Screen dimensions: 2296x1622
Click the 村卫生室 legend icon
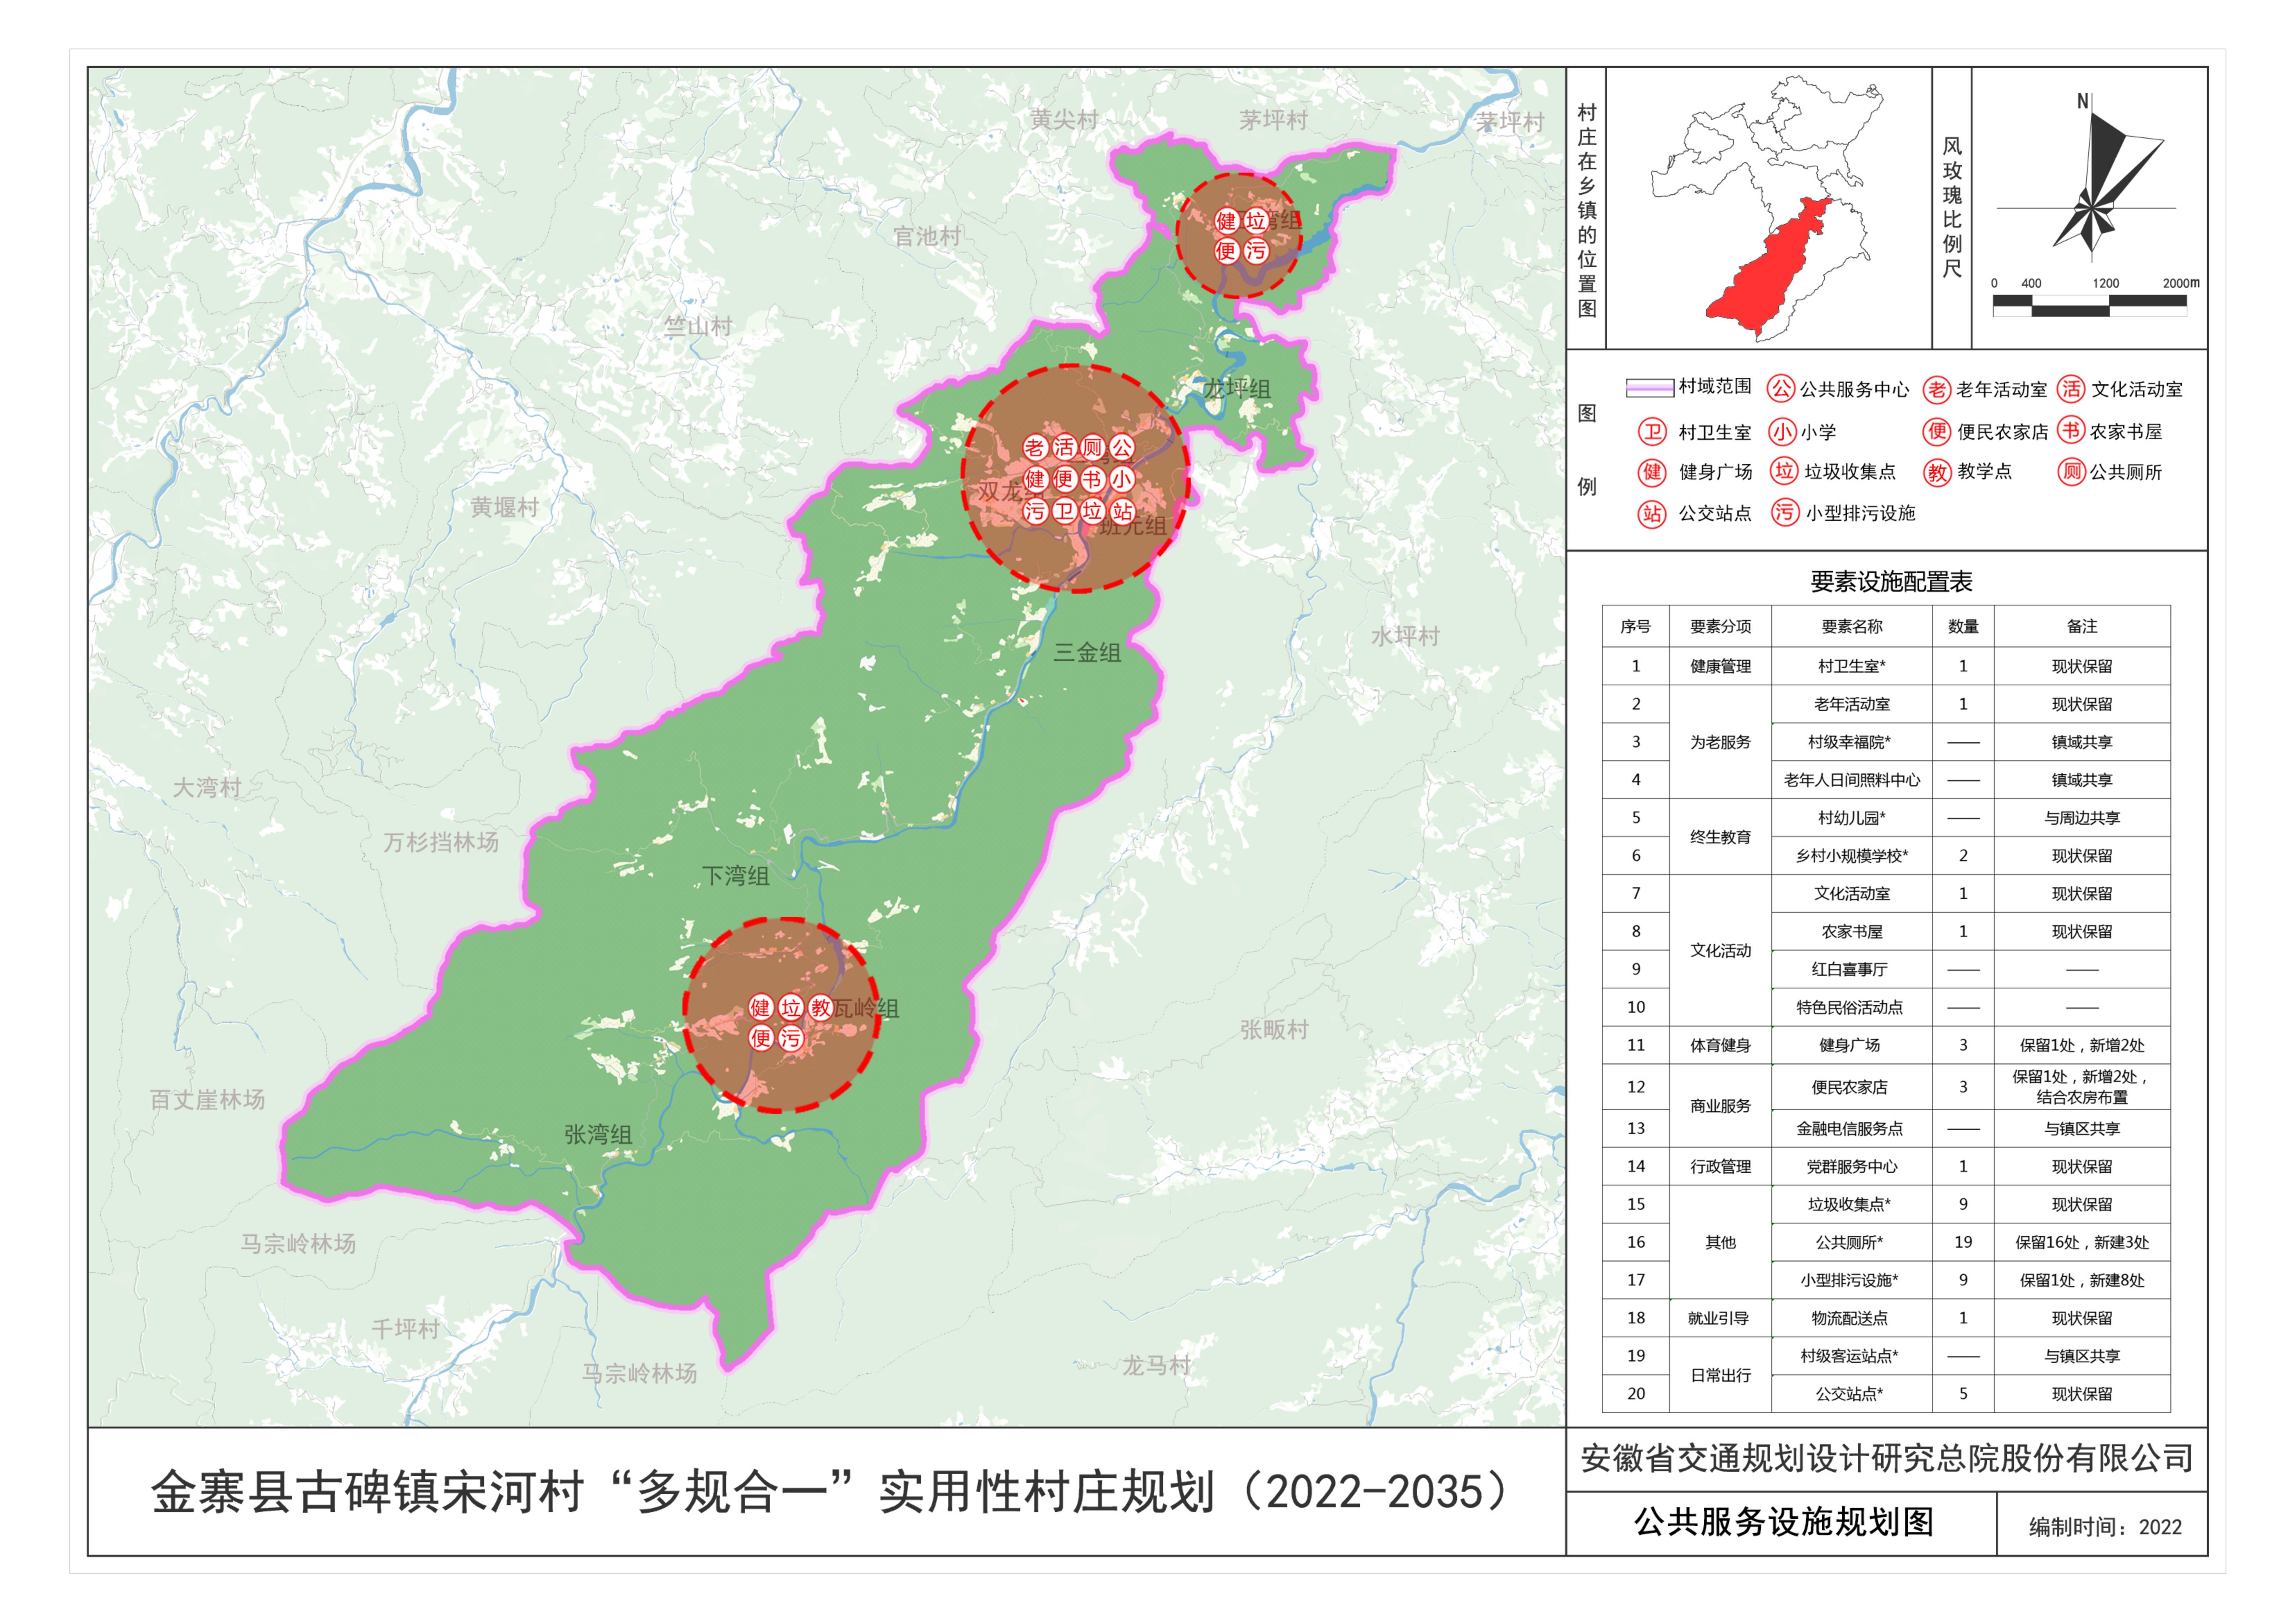click(1652, 432)
